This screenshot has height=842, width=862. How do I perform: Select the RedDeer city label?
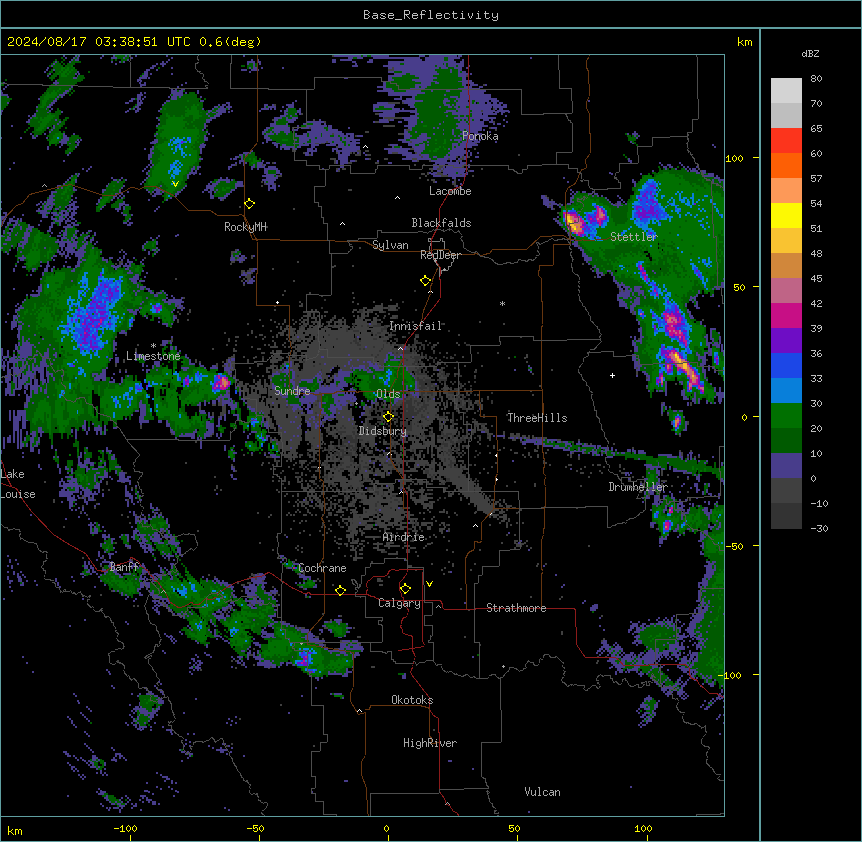coord(440,255)
